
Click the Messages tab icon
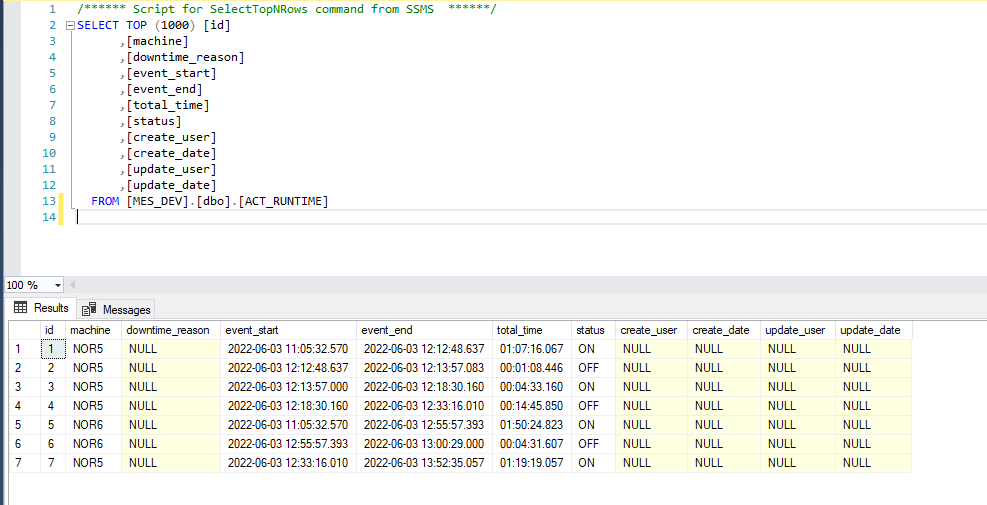(89, 309)
